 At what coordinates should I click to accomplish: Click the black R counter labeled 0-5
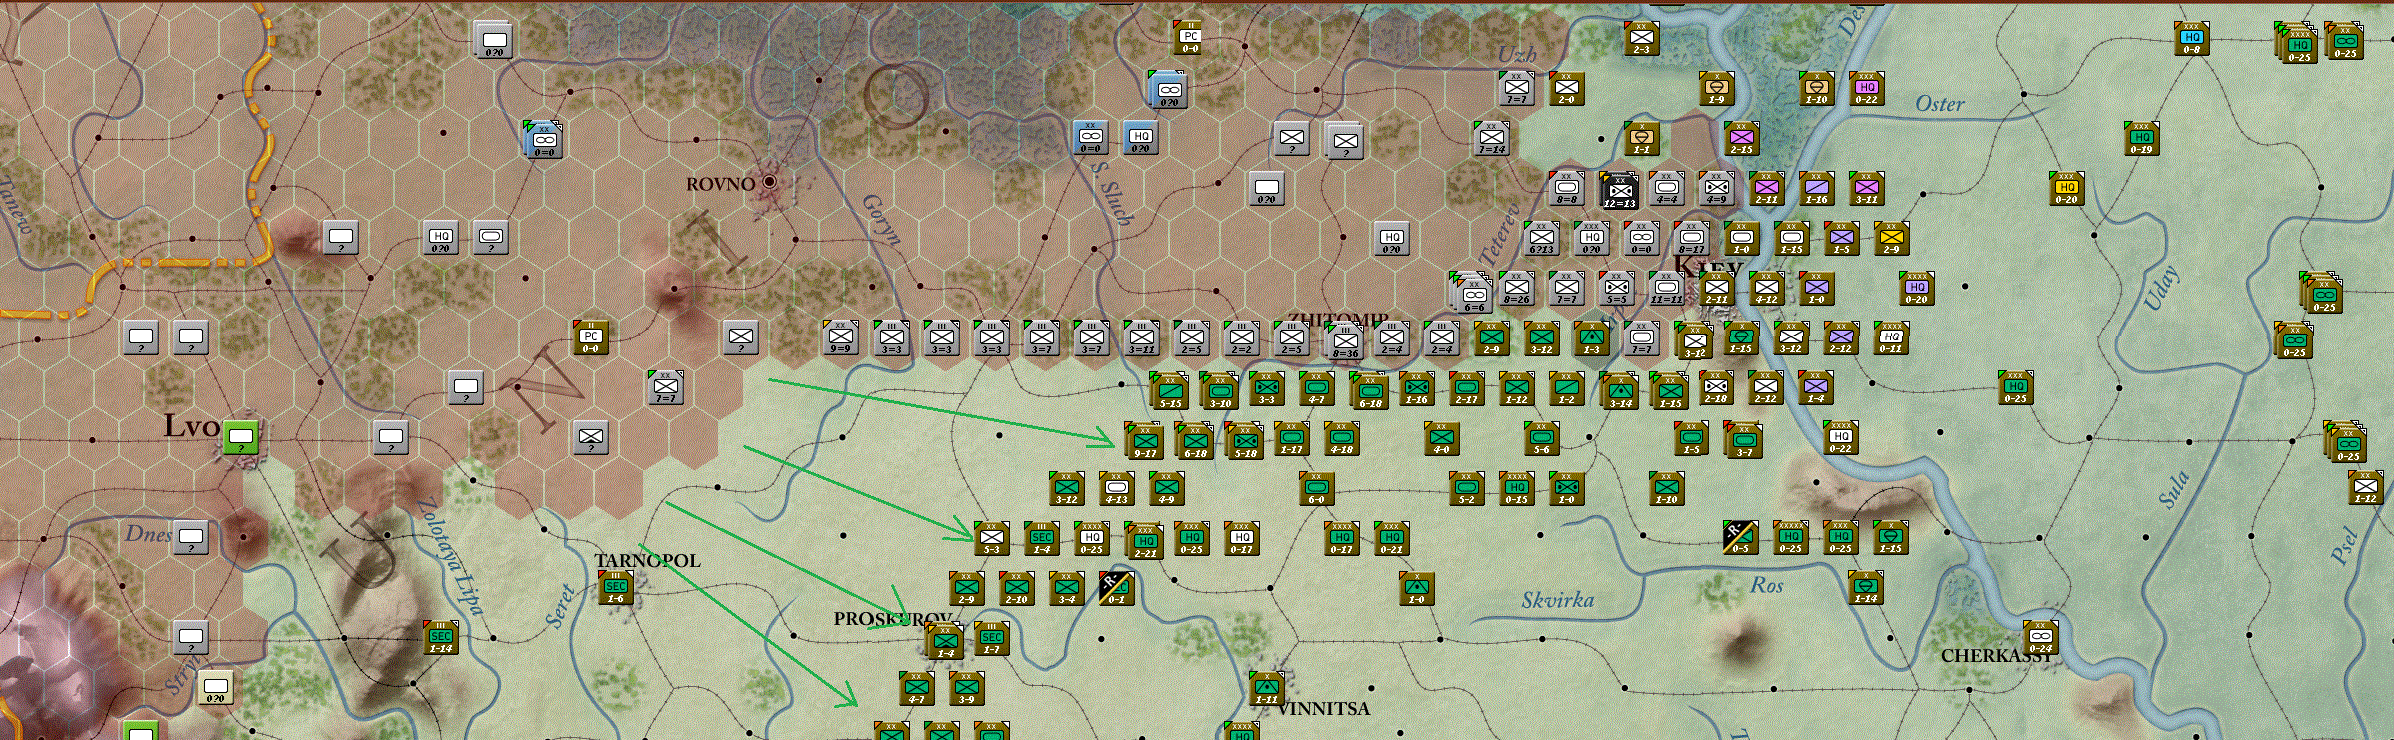tap(1741, 538)
